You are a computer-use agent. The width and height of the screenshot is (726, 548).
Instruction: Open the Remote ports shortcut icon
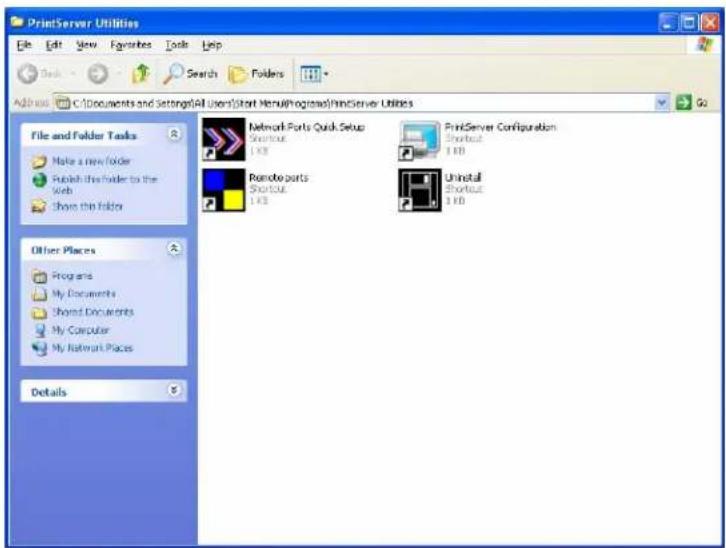[x=224, y=190]
